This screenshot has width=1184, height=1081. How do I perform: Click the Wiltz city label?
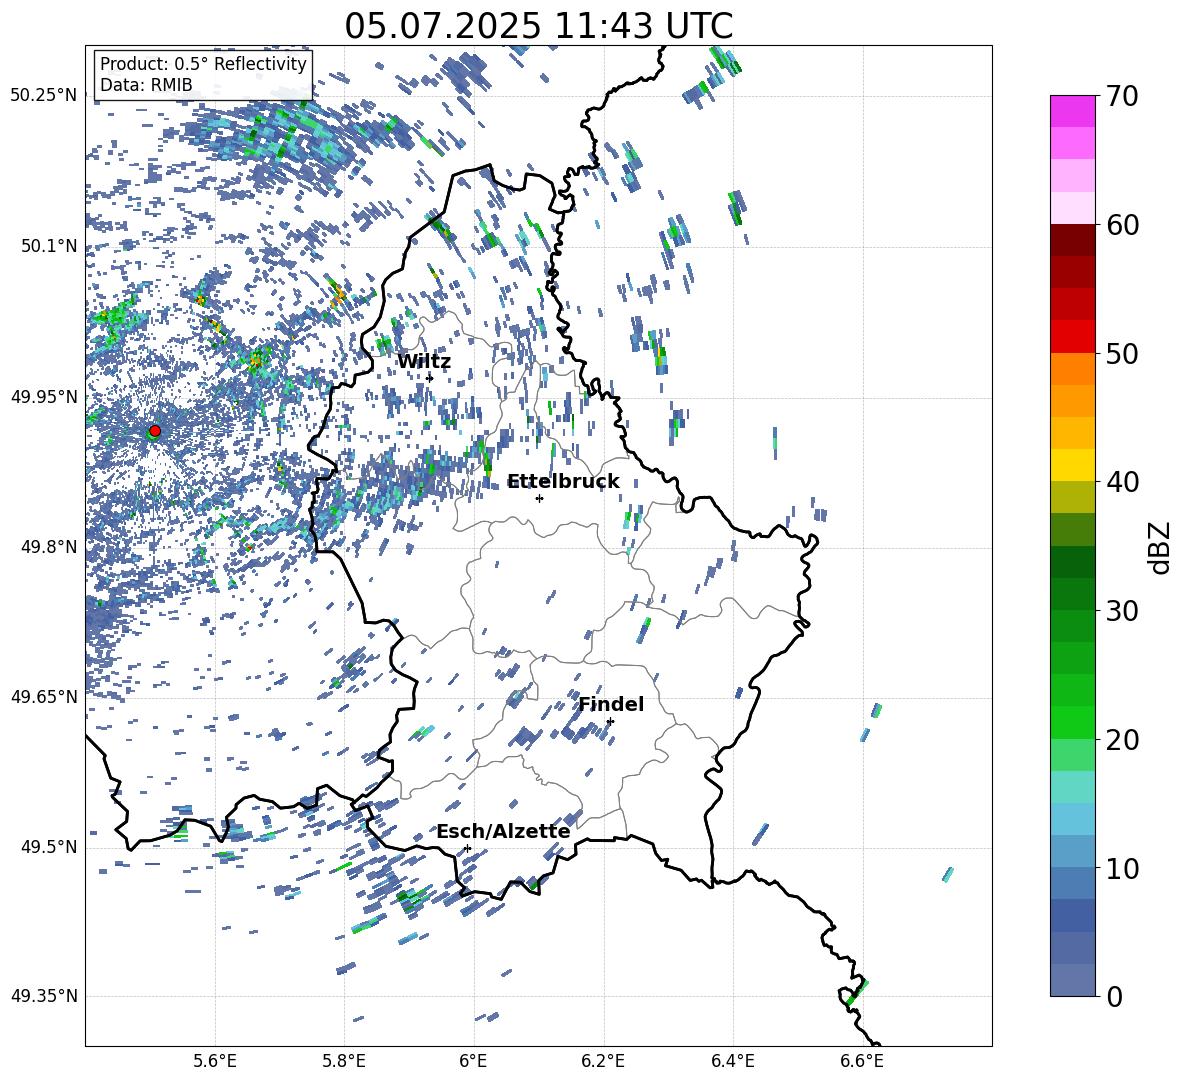pos(424,362)
